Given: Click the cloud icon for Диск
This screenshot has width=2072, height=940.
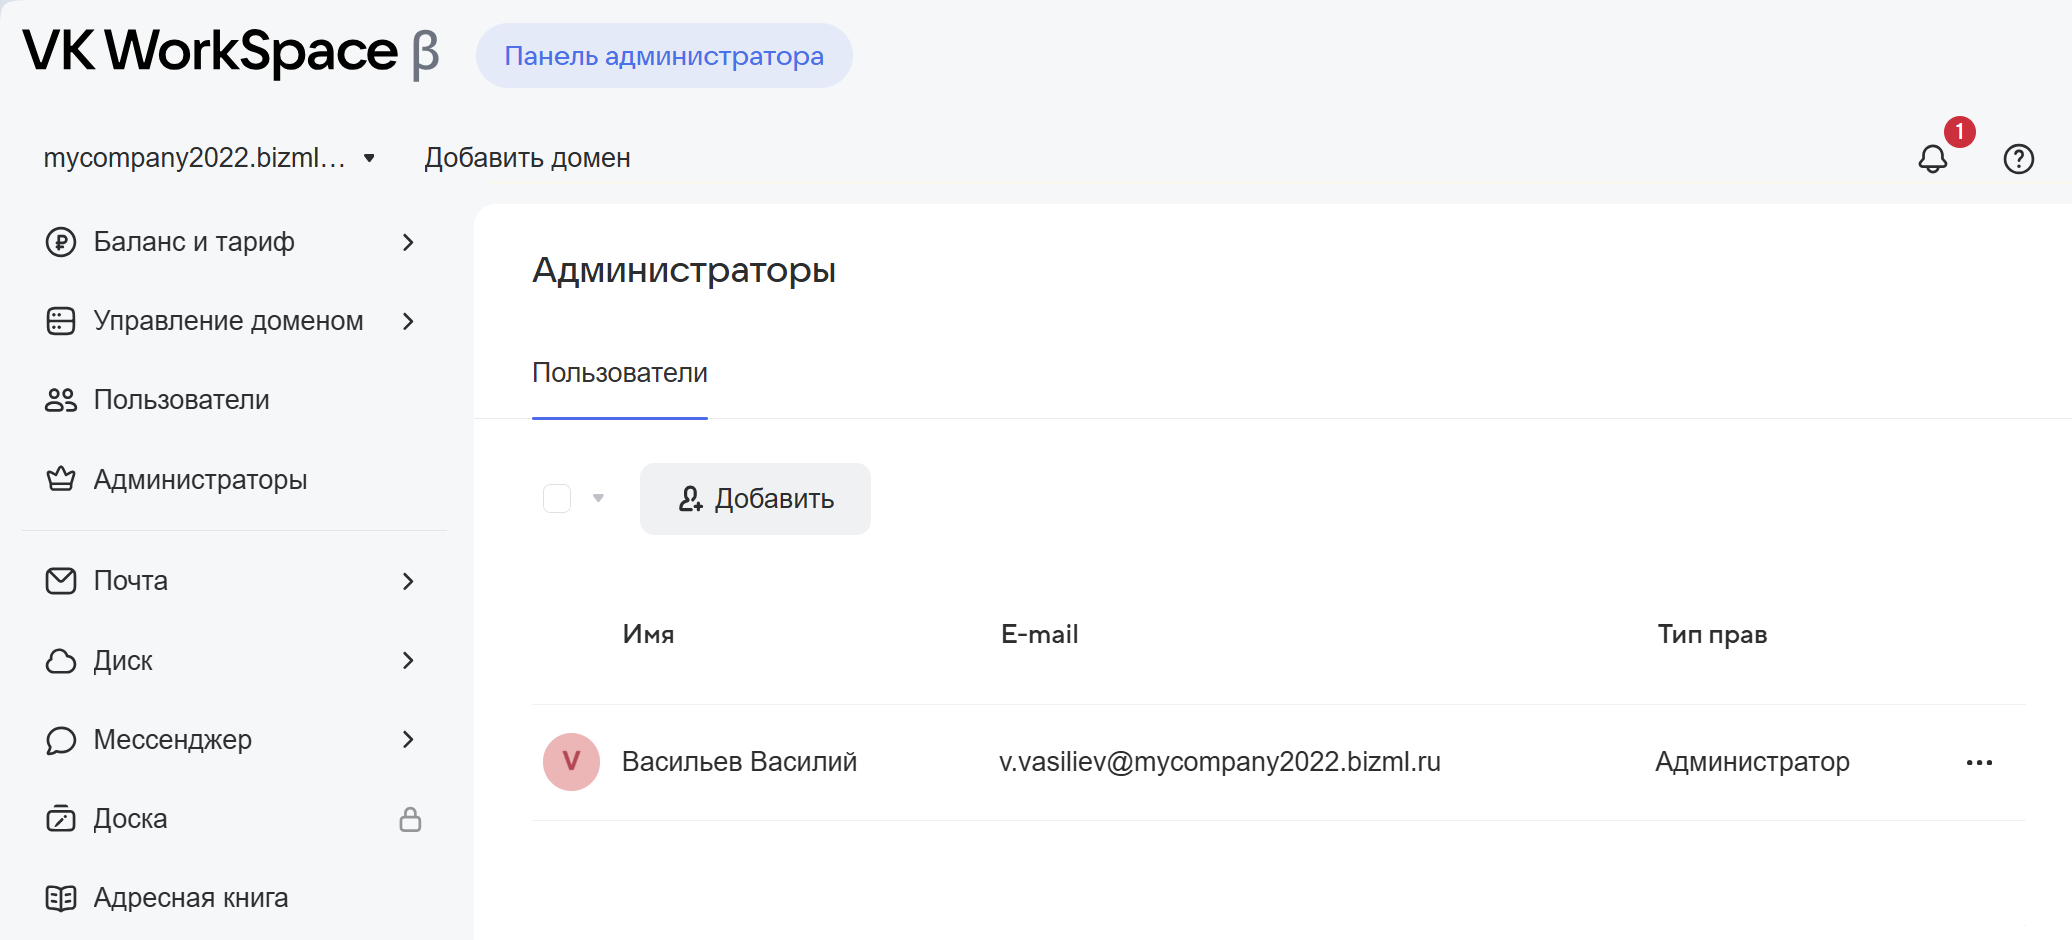Looking at the screenshot, I should pos(61,661).
